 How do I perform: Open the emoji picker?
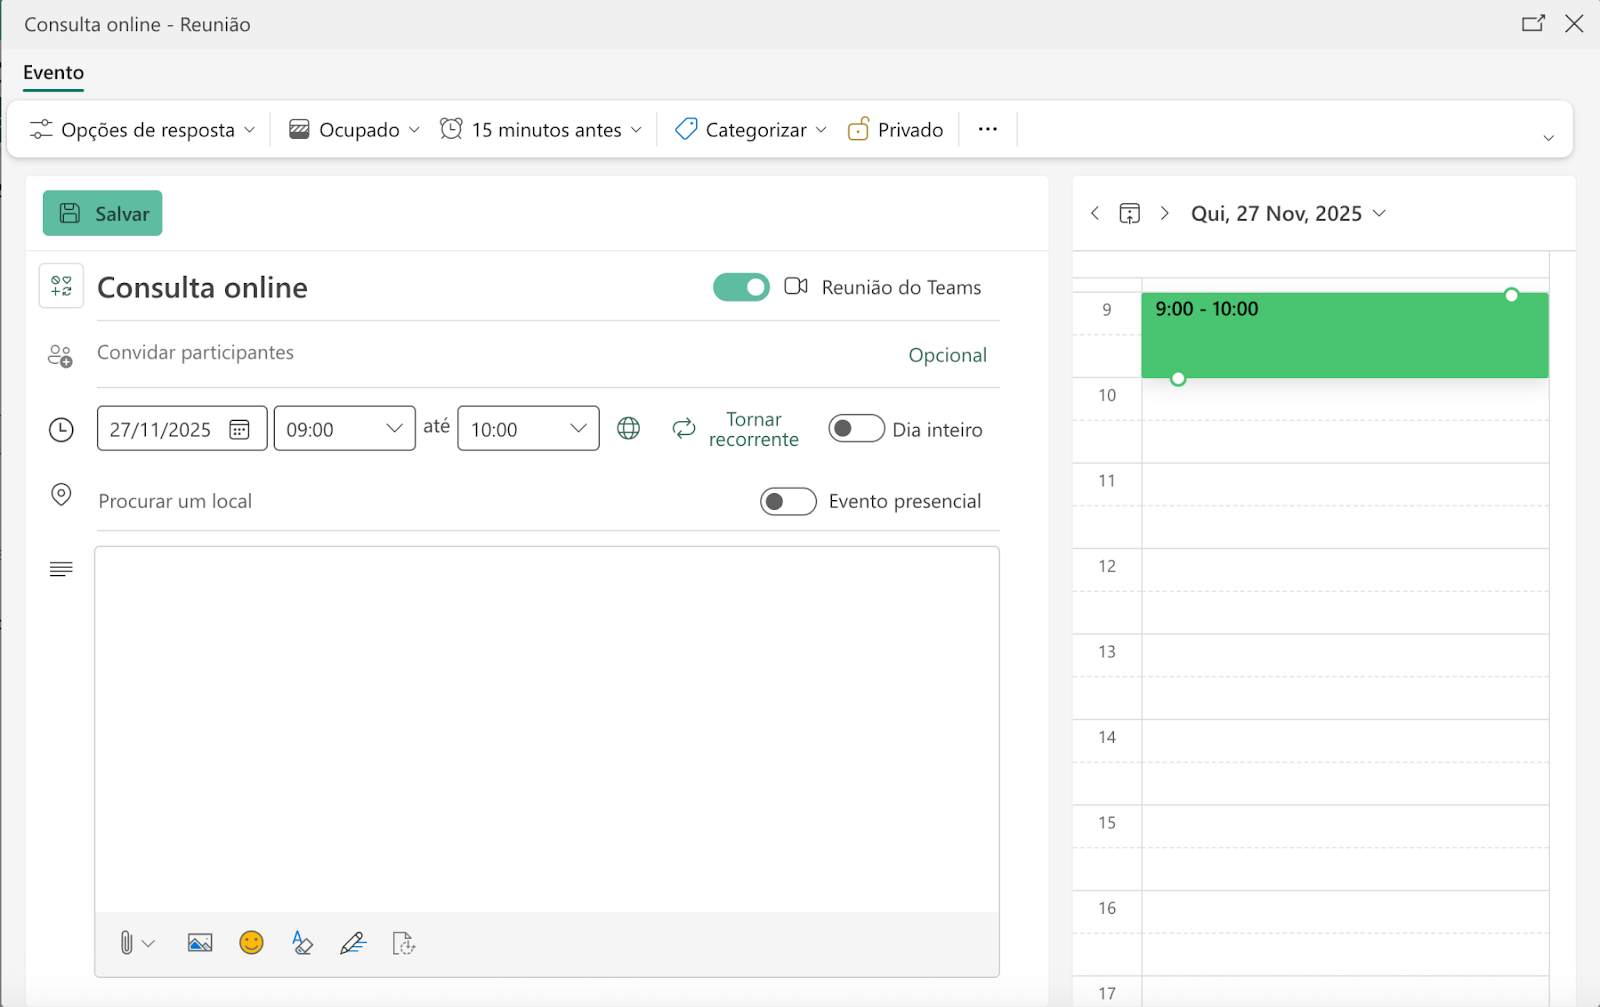[x=251, y=942]
